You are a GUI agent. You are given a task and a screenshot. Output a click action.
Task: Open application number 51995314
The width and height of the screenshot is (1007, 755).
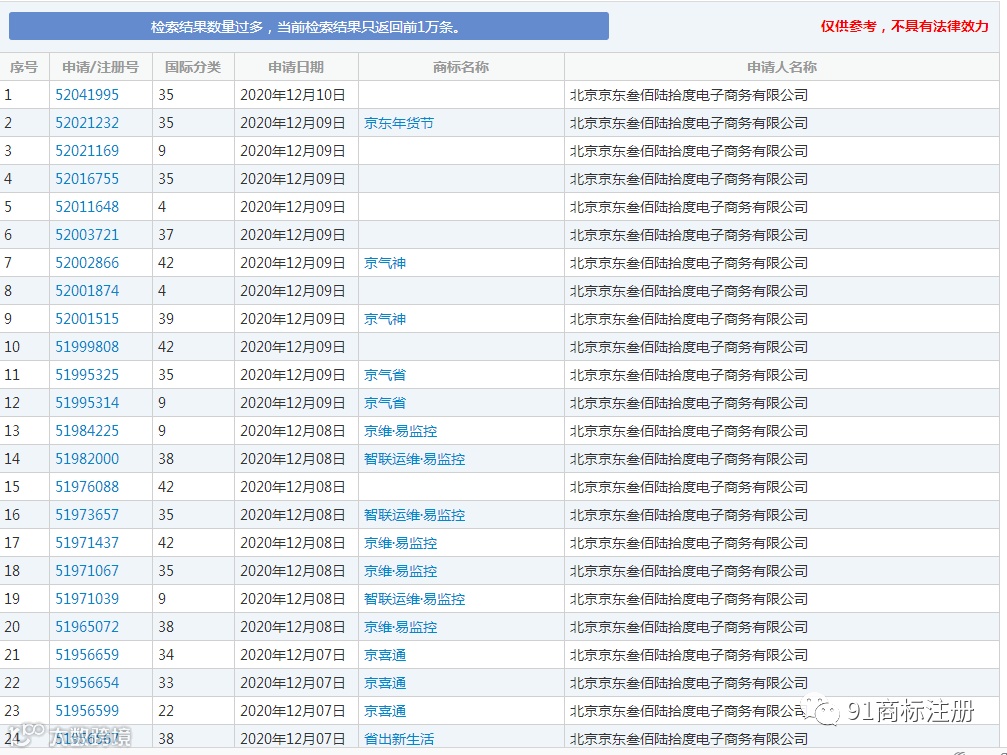tap(87, 403)
